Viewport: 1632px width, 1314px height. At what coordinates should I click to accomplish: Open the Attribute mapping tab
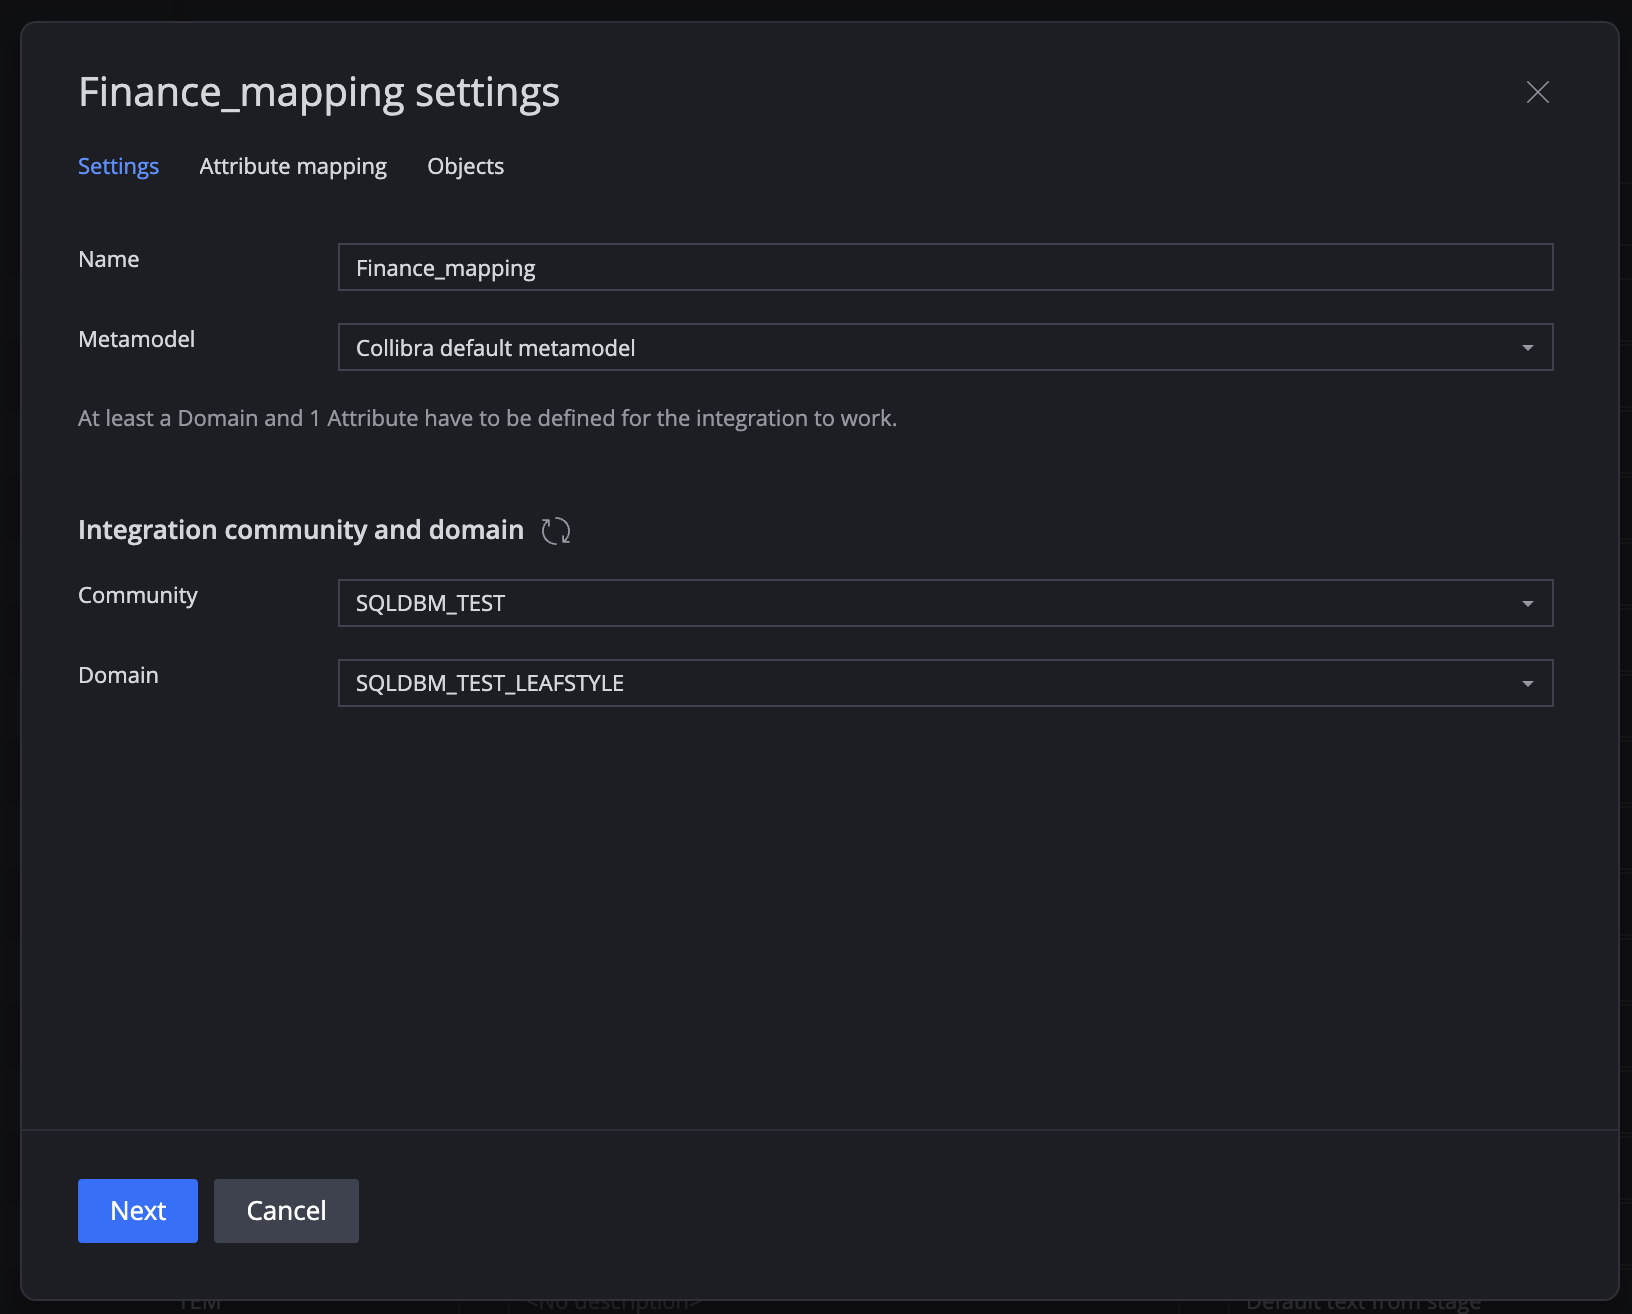[x=293, y=166]
